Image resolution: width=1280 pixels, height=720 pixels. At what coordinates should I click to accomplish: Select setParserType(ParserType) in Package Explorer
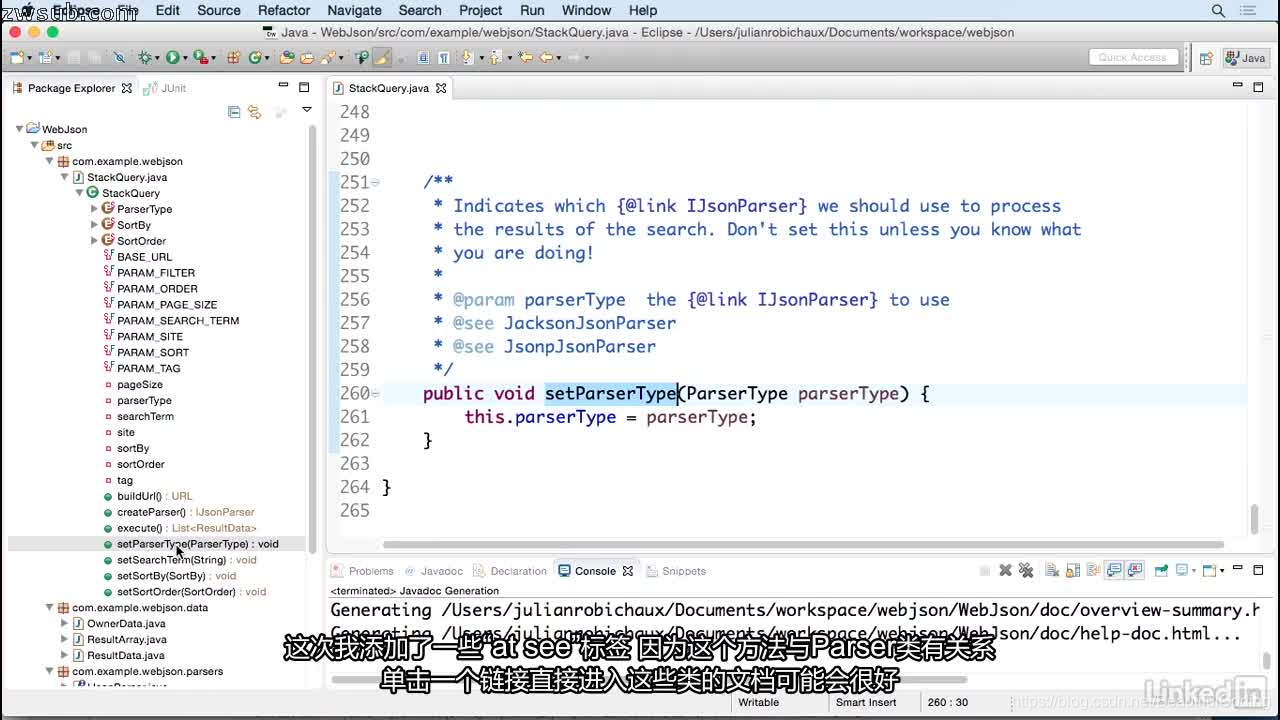(x=197, y=544)
